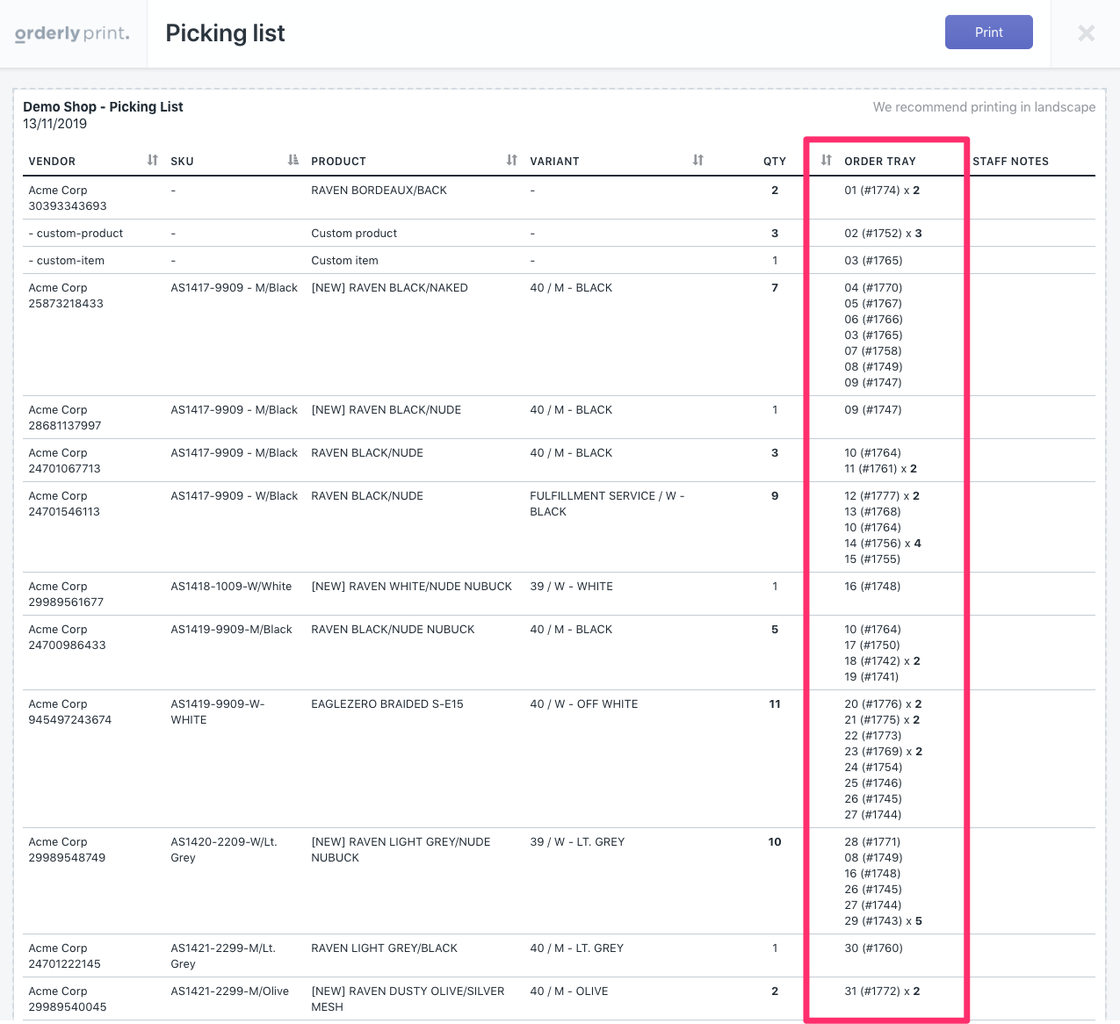Screen dimensions: 1120x1024
Task: Select tray entry 29 (#1743) x 5
Action: [x=882, y=921]
